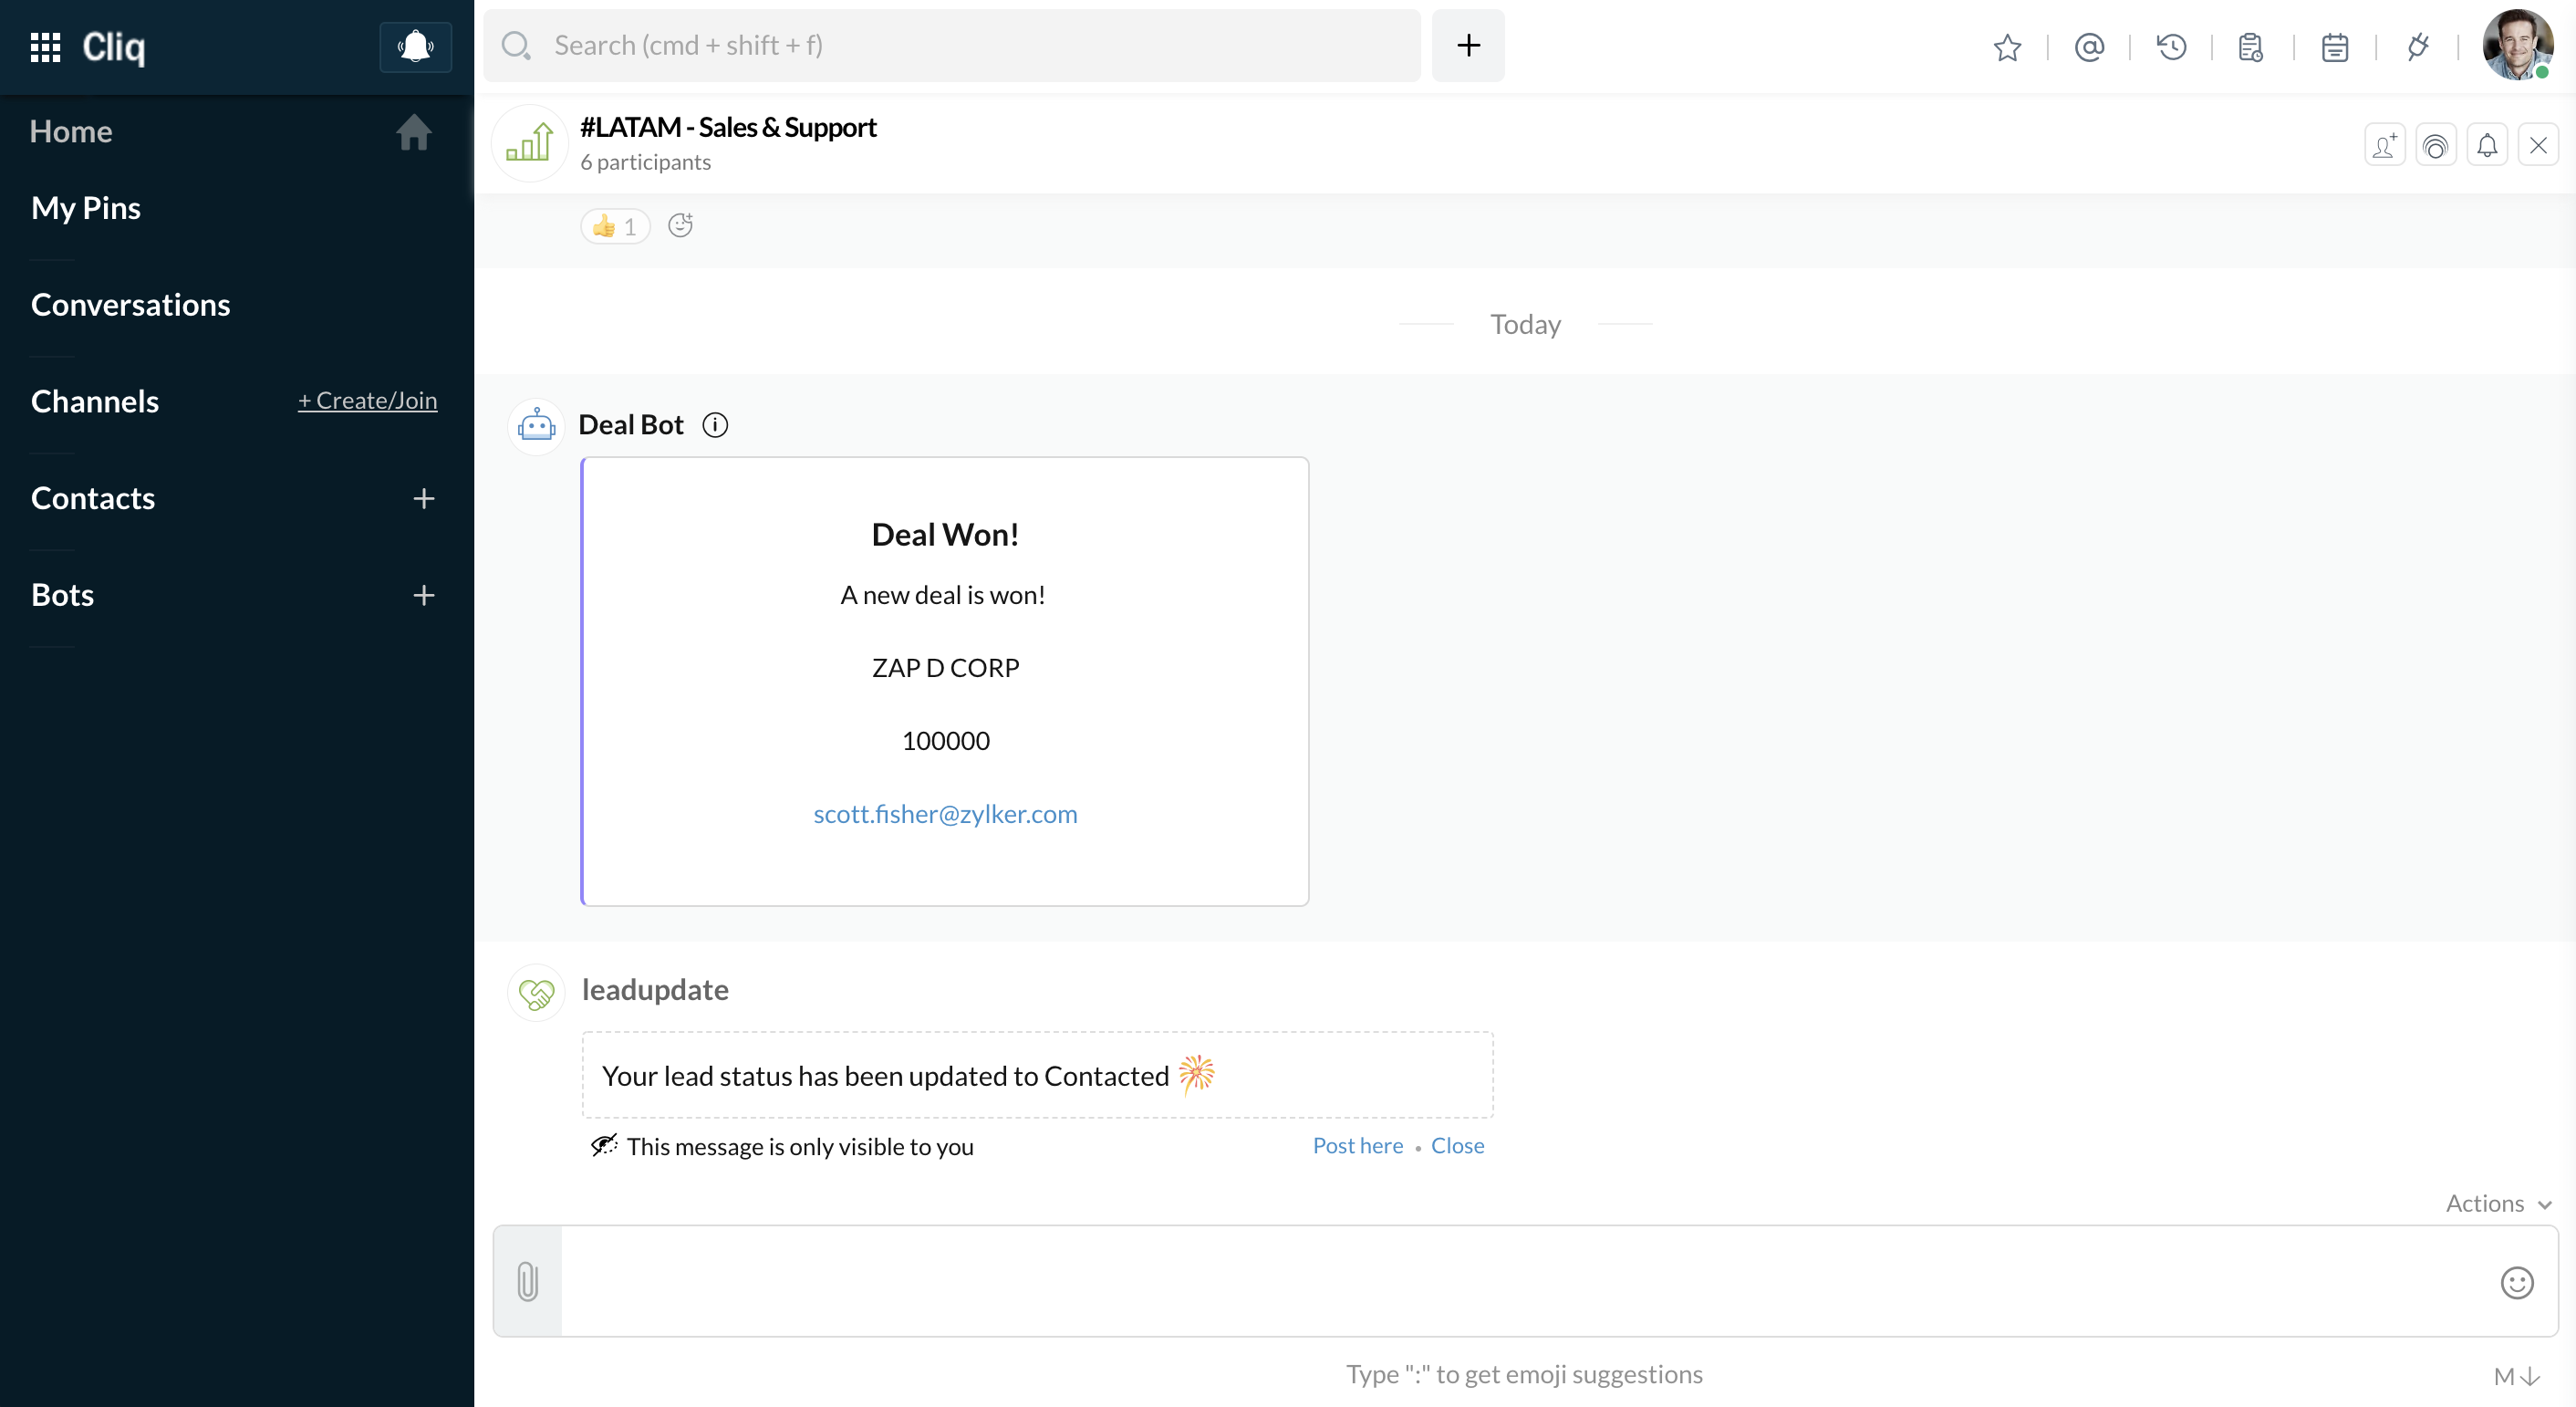Image resolution: width=2576 pixels, height=1407 pixels.
Task: Click the Deal Bot robot avatar
Action: pyautogui.click(x=537, y=426)
